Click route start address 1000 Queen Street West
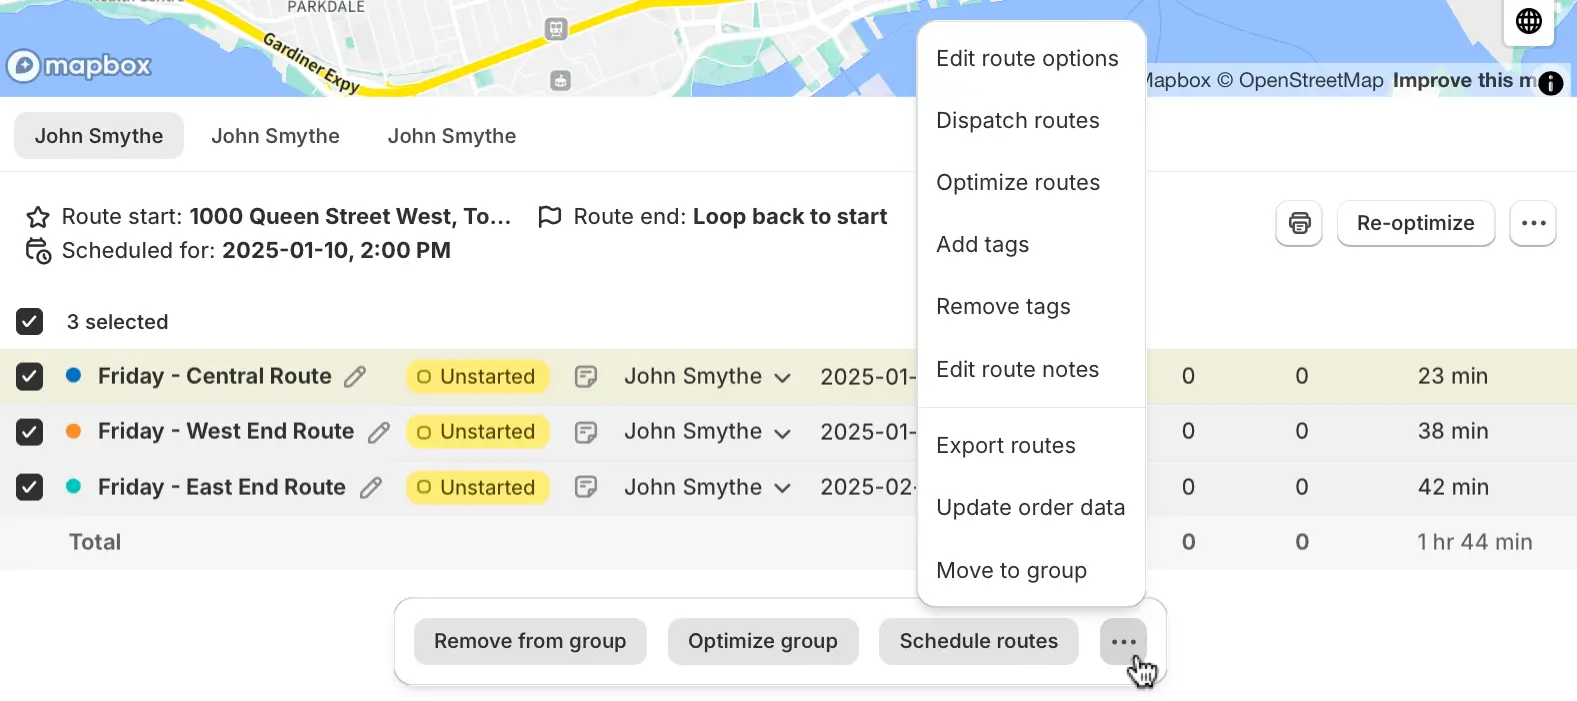Viewport: 1577px width, 701px height. pos(350,217)
